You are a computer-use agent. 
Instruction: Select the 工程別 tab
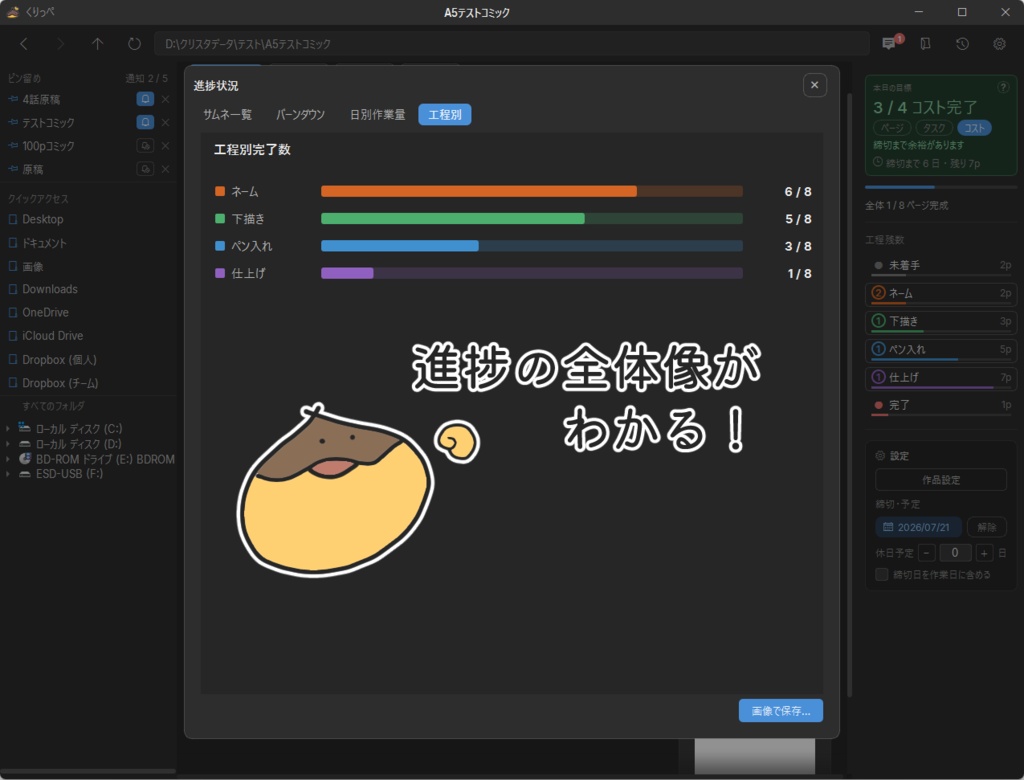tap(445, 114)
